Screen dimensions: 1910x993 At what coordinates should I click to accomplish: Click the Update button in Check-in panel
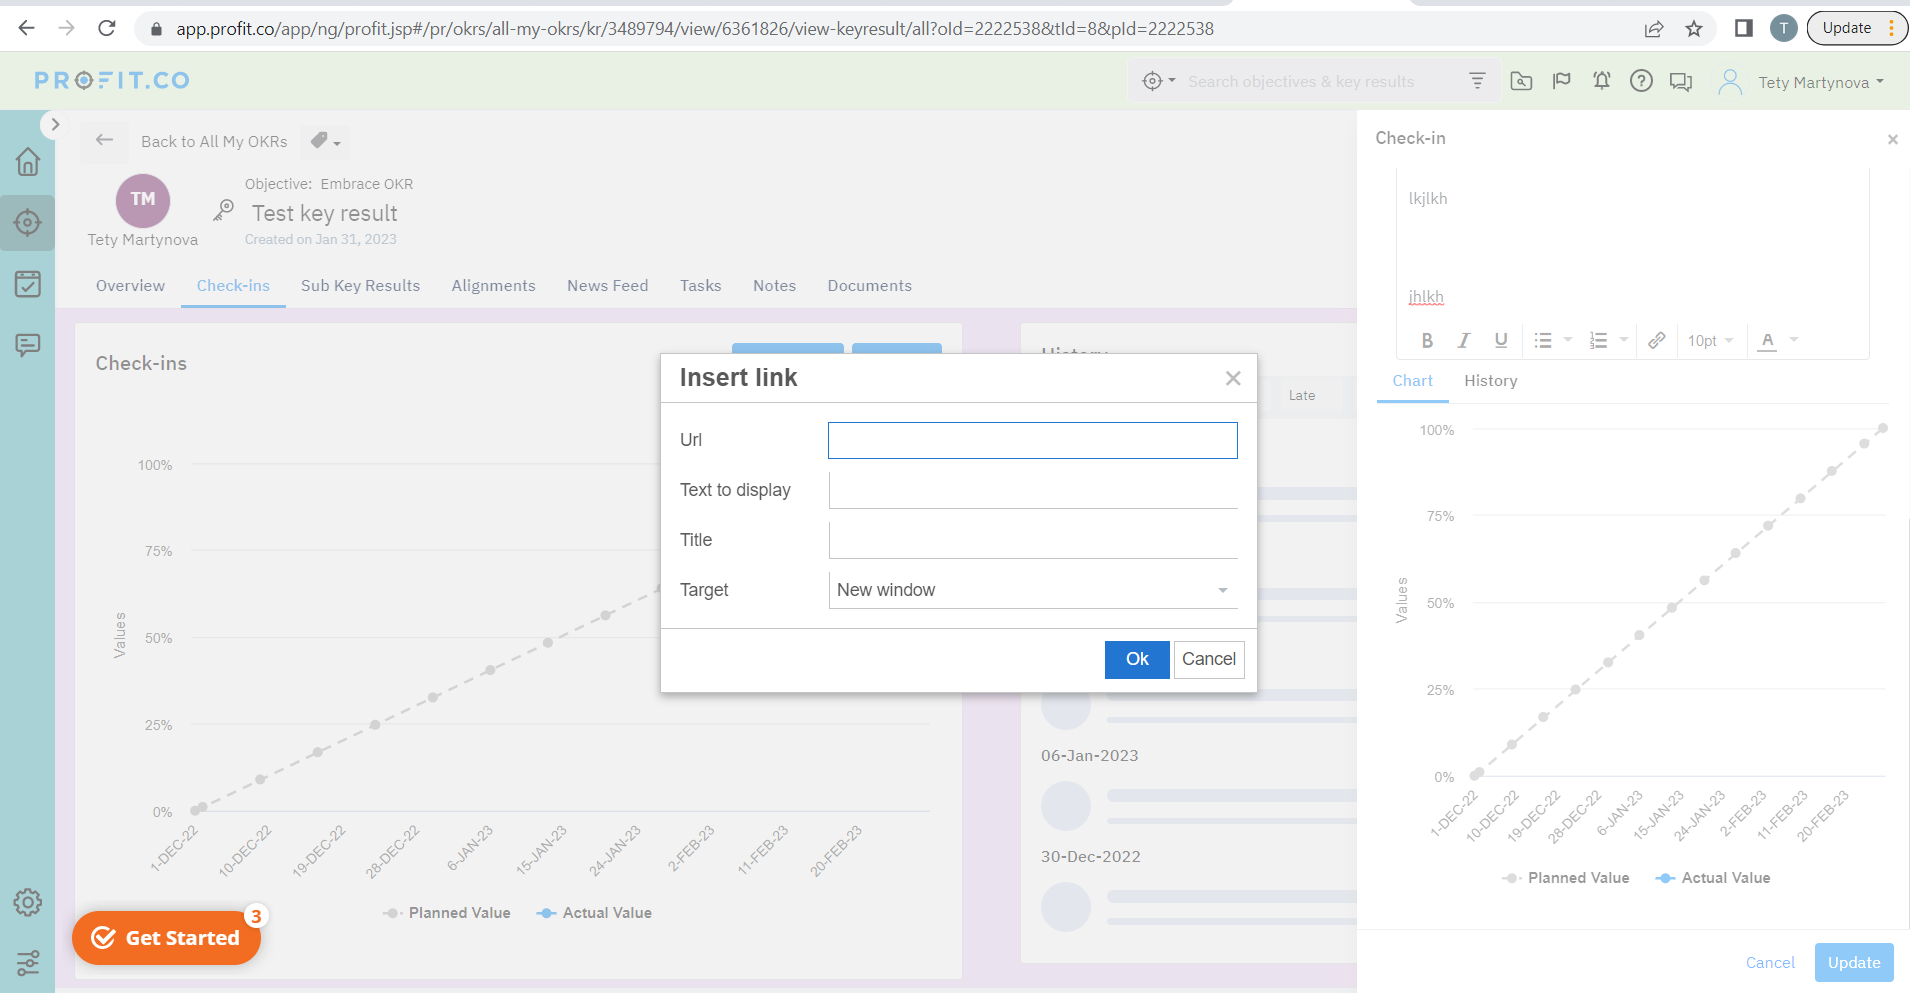coord(1854,963)
